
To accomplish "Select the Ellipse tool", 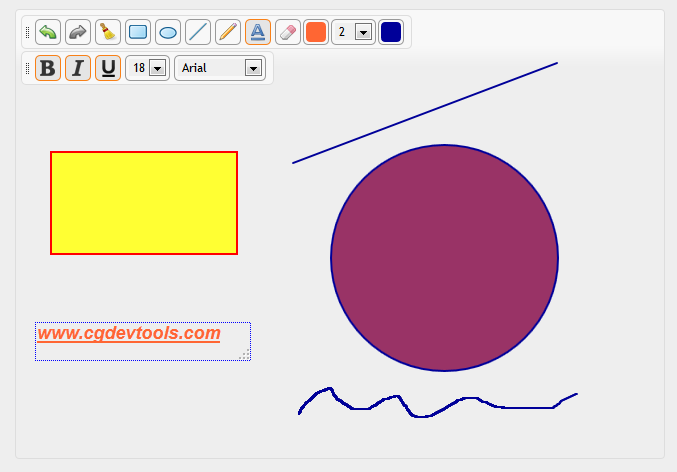I will pyautogui.click(x=168, y=32).
